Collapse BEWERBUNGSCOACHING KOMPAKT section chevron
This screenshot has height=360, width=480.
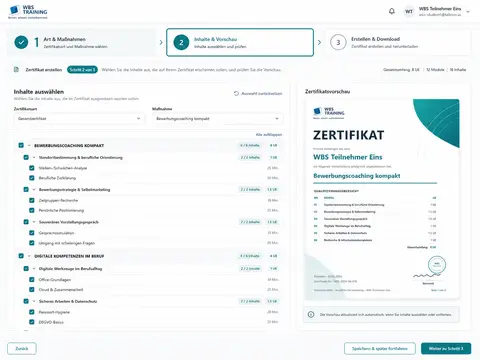29,146
